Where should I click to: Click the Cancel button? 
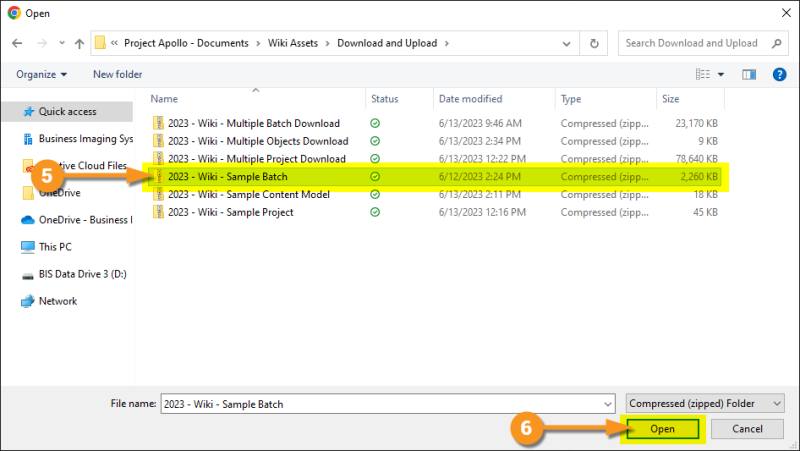tap(748, 429)
